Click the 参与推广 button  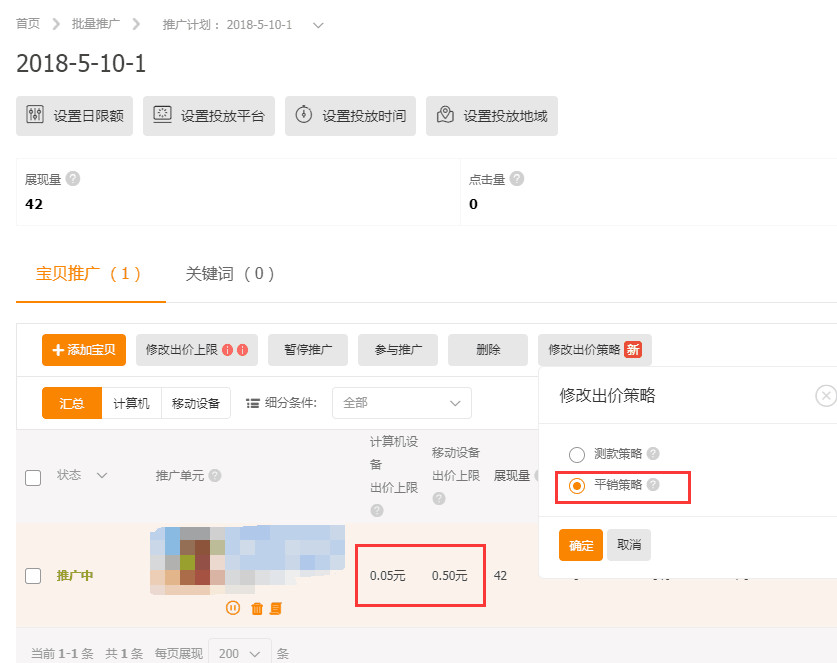tap(398, 350)
